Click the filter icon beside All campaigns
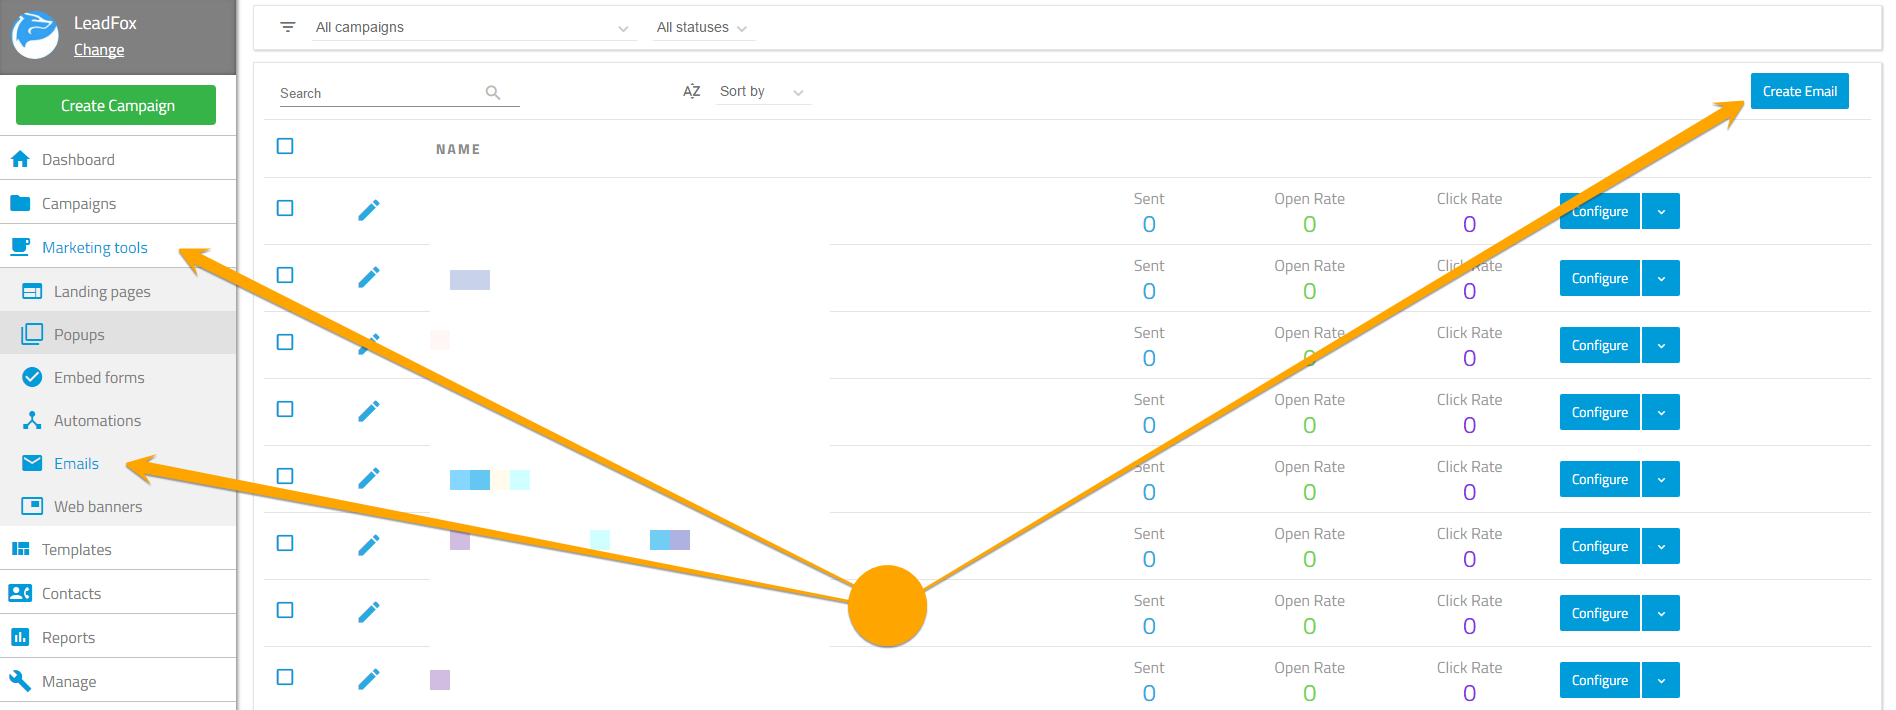This screenshot has height=710, width=1896. (288, 27)
